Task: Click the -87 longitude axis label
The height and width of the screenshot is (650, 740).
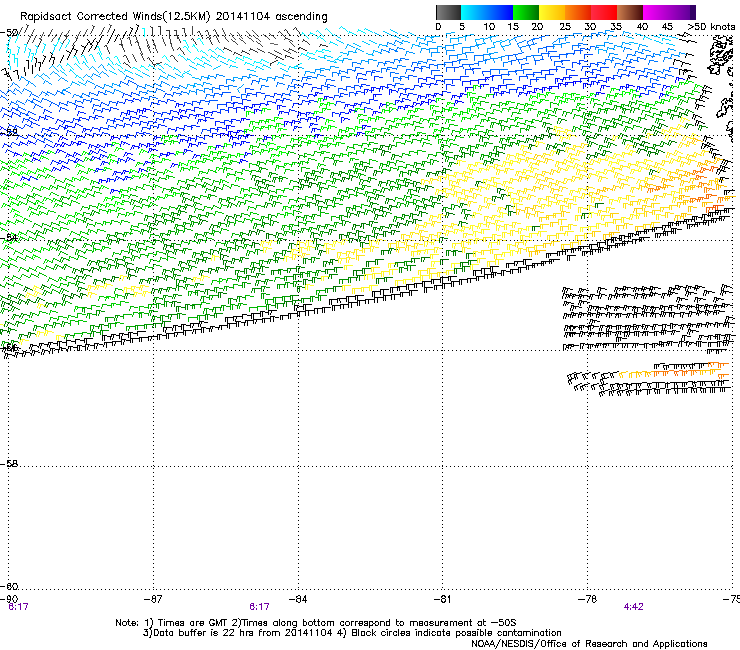Action: [153, 599]
